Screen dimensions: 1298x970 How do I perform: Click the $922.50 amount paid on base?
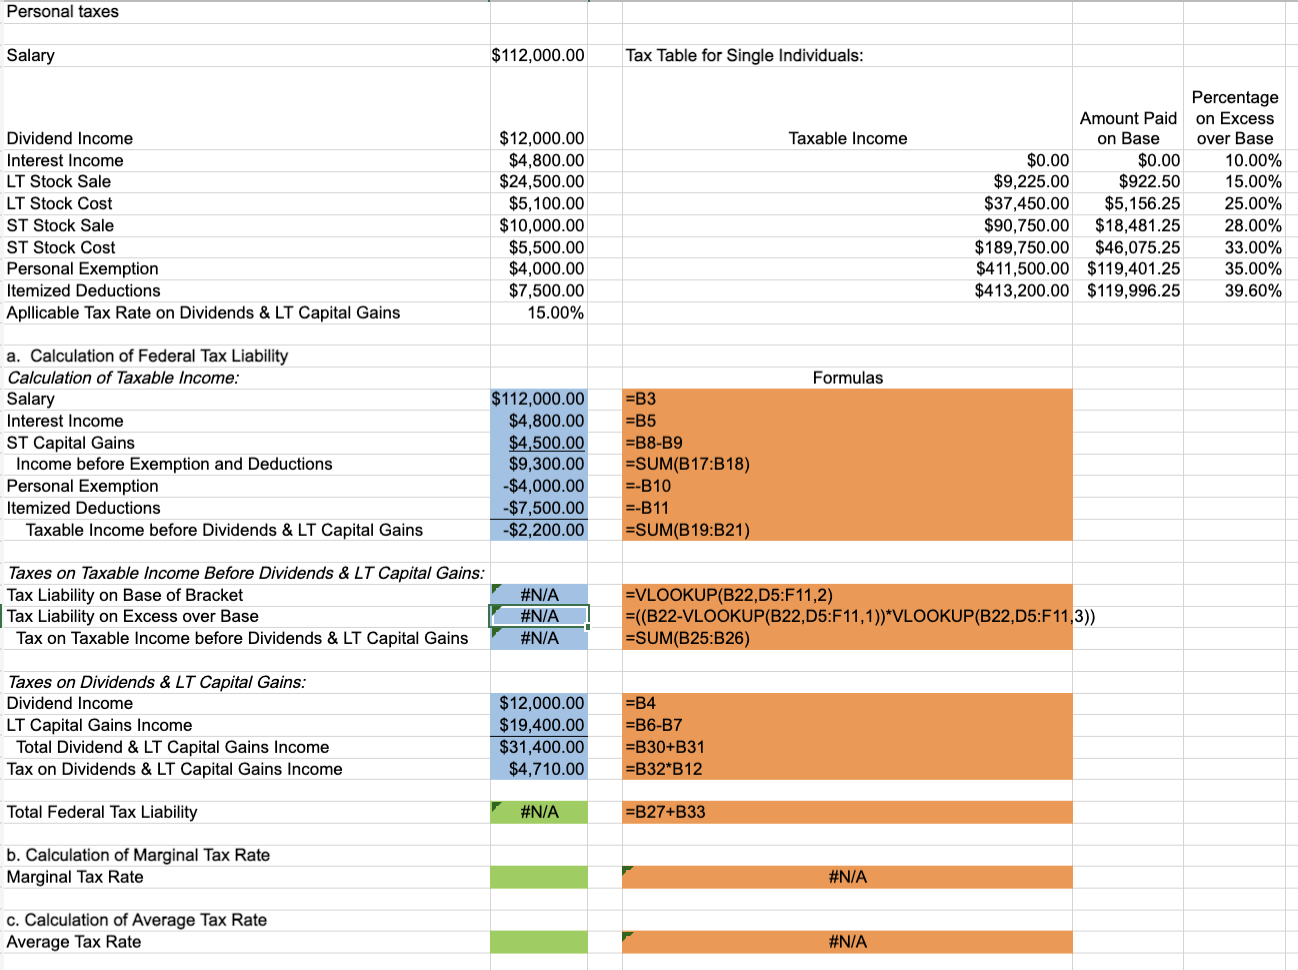(1128, 181)
